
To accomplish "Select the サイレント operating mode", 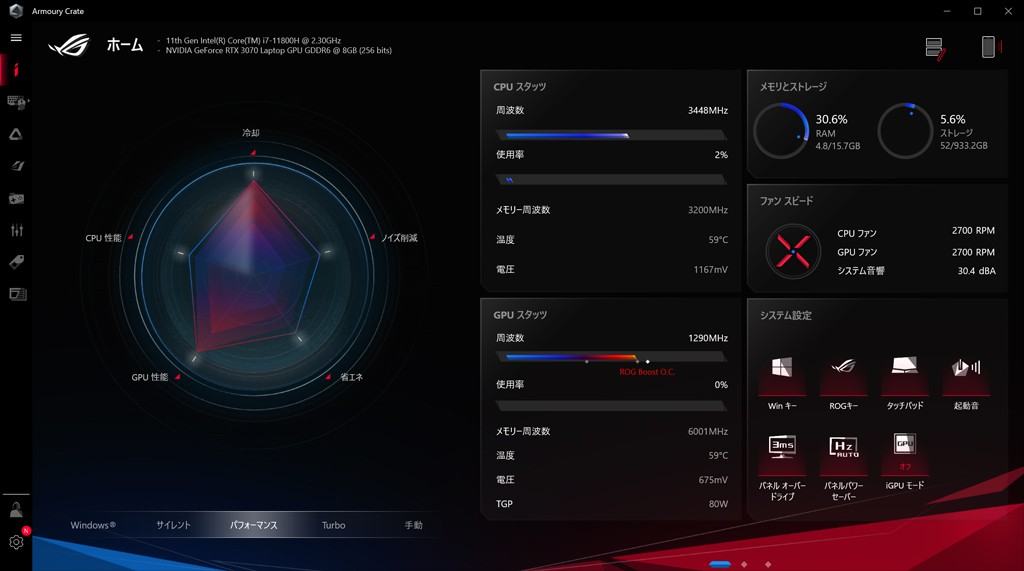I will (x=173, y=525).
